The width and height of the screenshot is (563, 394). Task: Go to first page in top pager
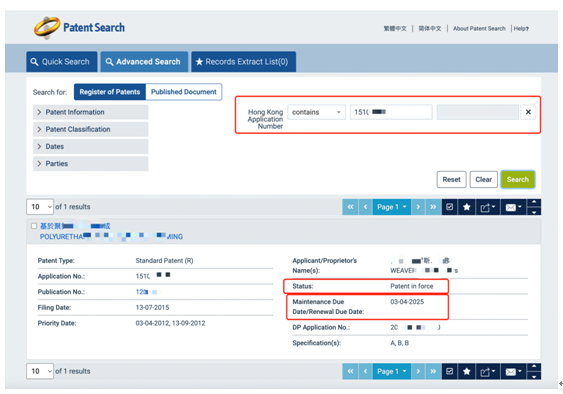point(350,207)
